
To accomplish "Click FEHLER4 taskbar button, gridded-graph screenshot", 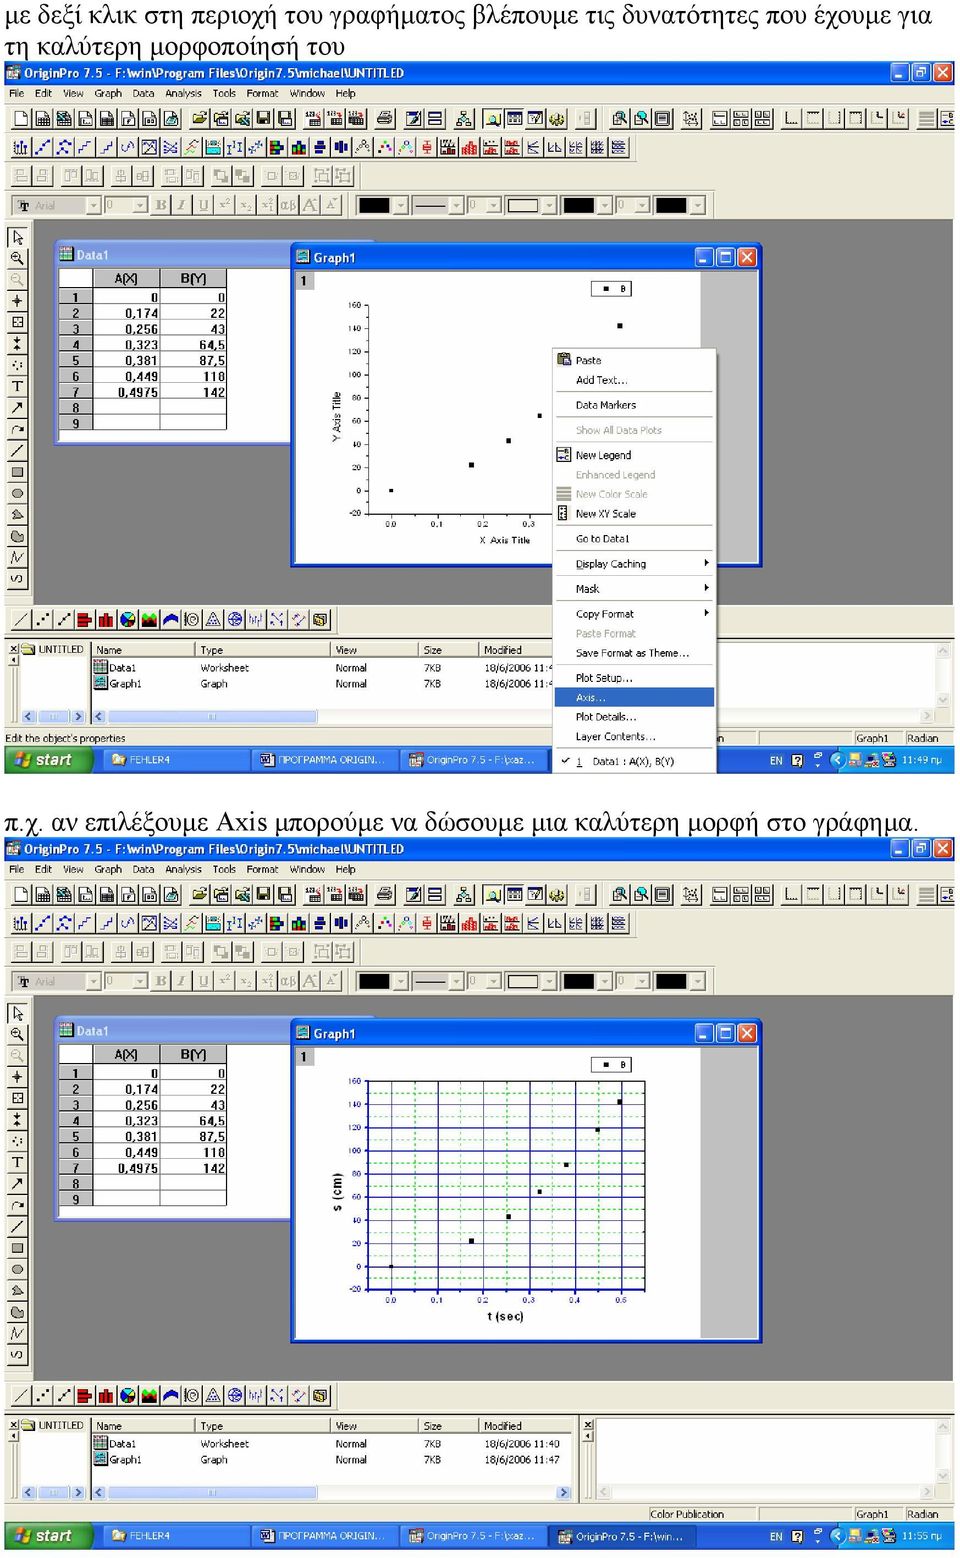I will (175, 1536).
